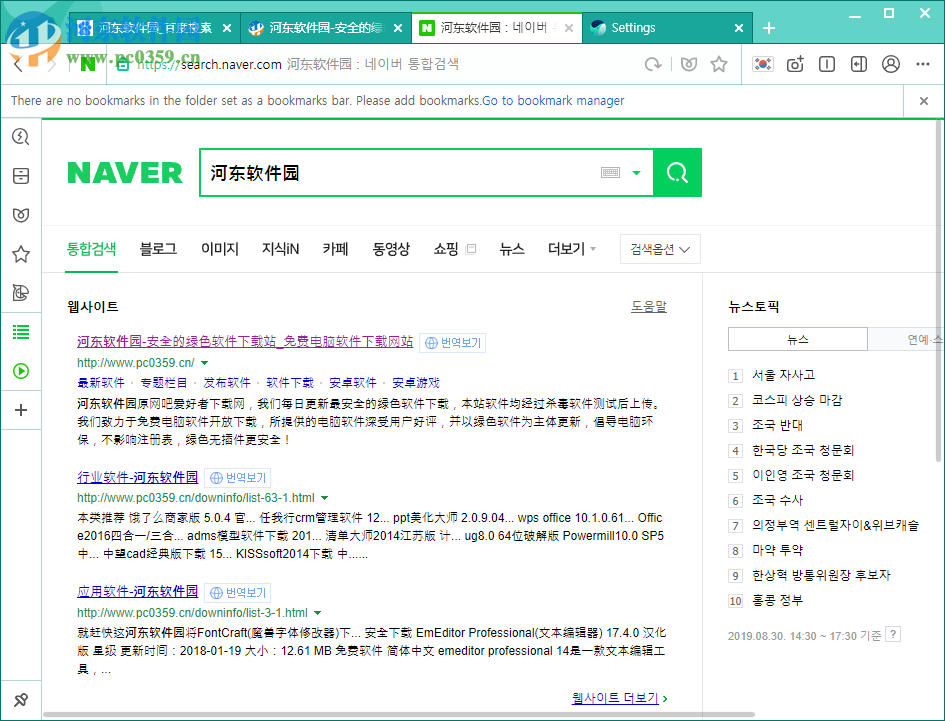Click the reload page icon
945x721 pixels.
click(x=653, y=64)
